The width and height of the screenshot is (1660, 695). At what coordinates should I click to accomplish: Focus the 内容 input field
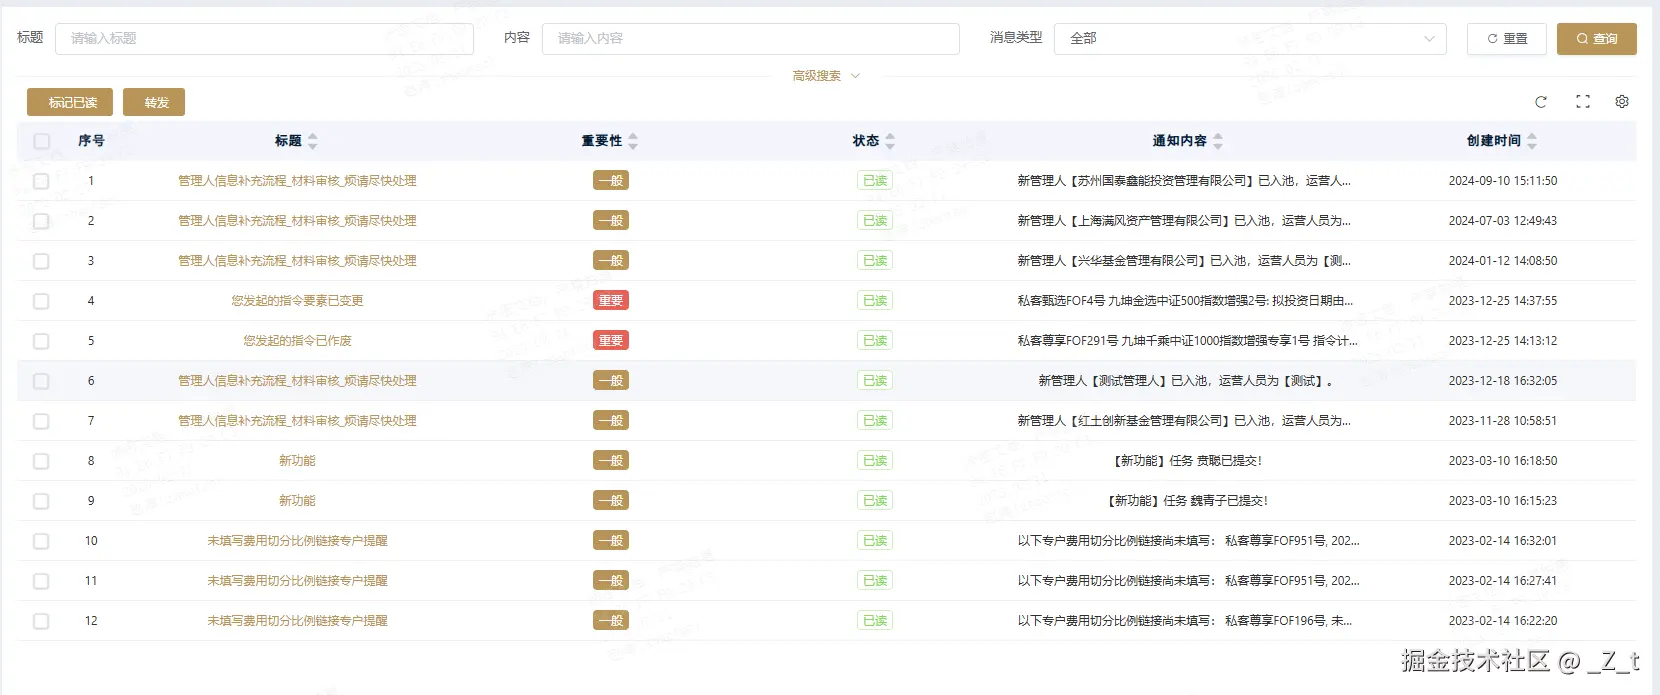tap(750, 38)
